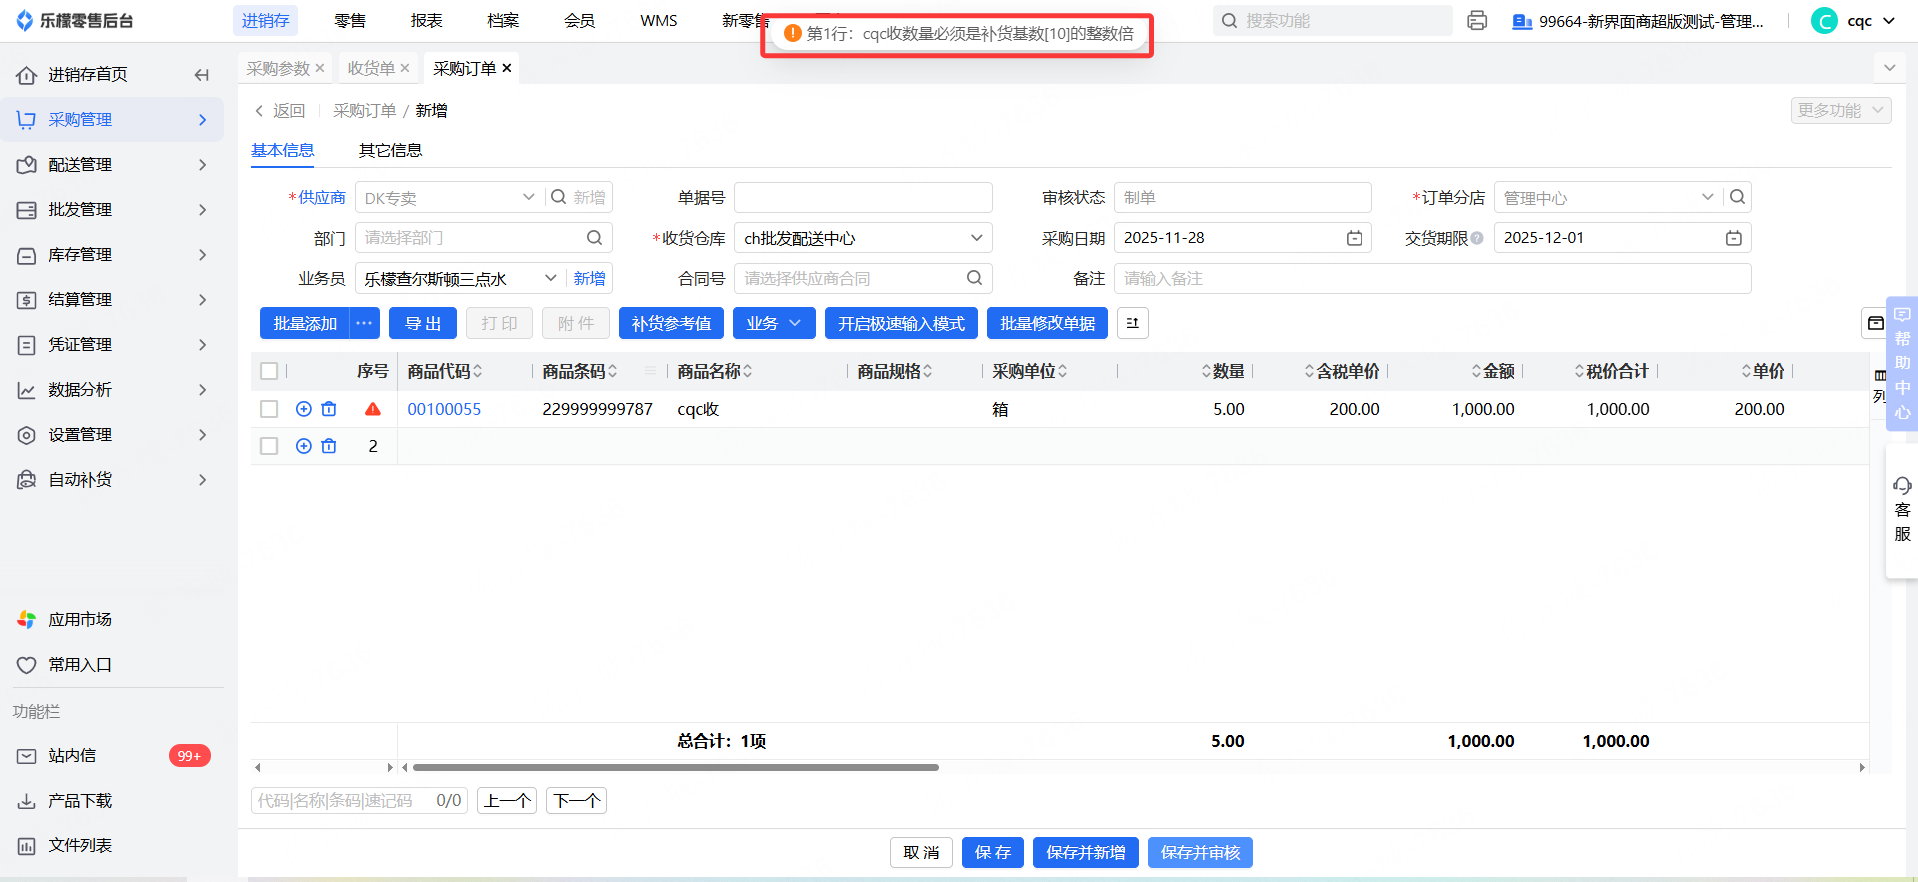Check the first product row checkbox

click(269, 409)
